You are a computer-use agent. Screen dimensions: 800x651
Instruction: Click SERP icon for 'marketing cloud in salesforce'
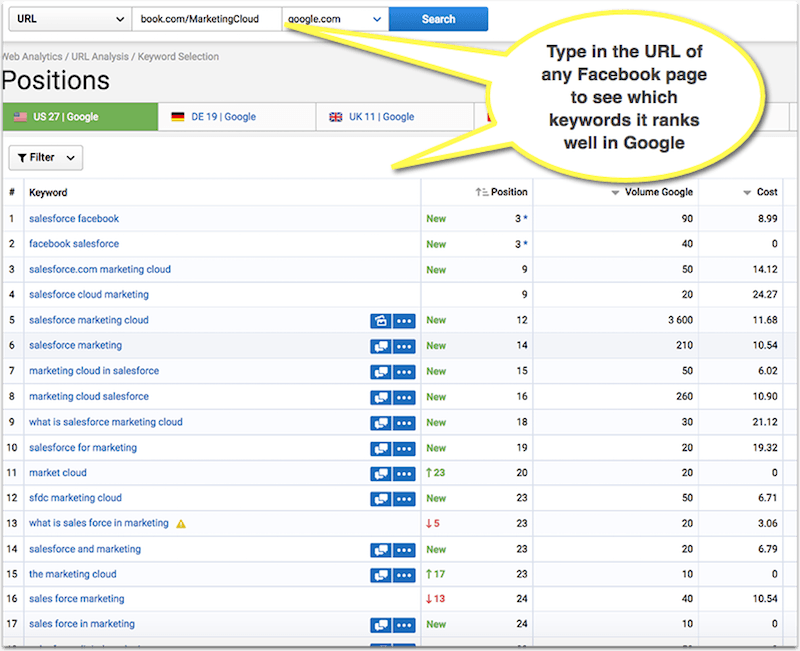(x=381, y=372)
